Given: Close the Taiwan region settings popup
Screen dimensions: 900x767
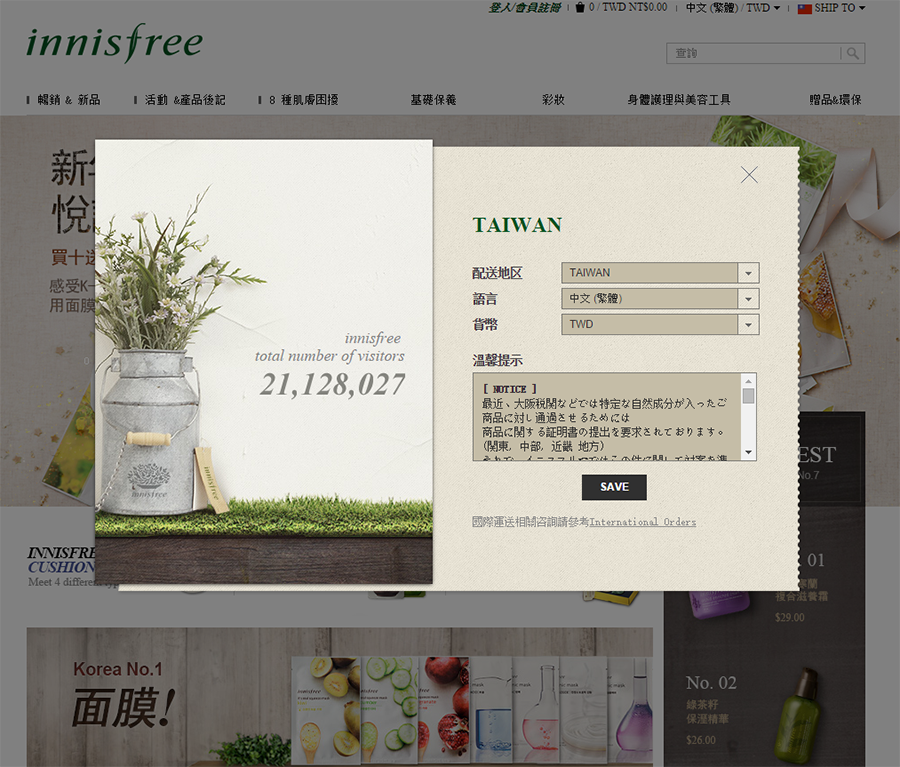Looking at the screenshot, I should 749,175.
